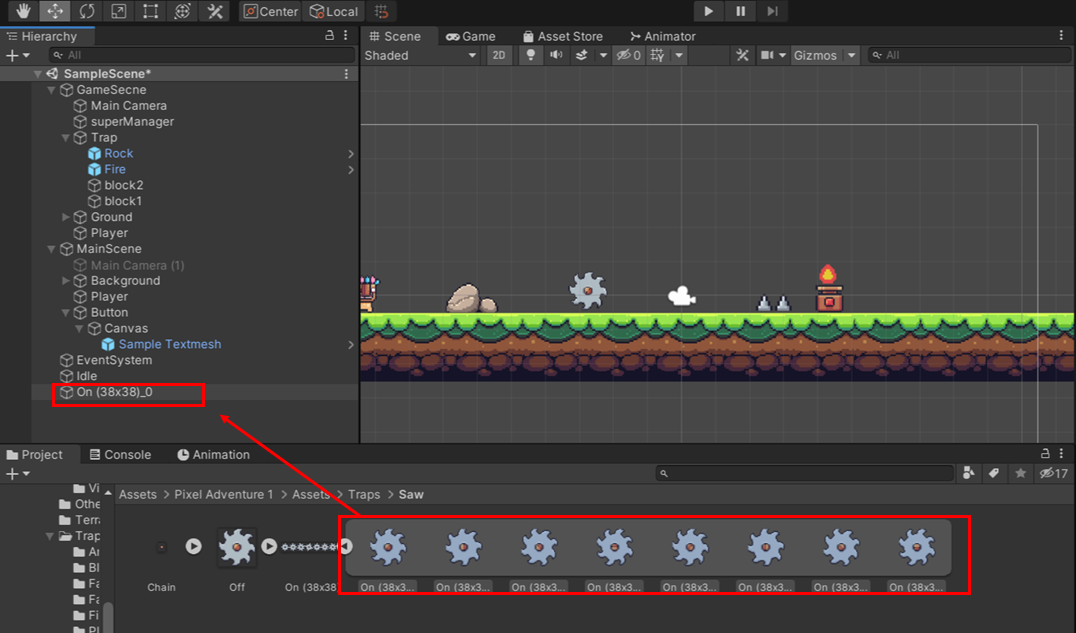
Task: Step one frame forward
Action: point(773,11)
